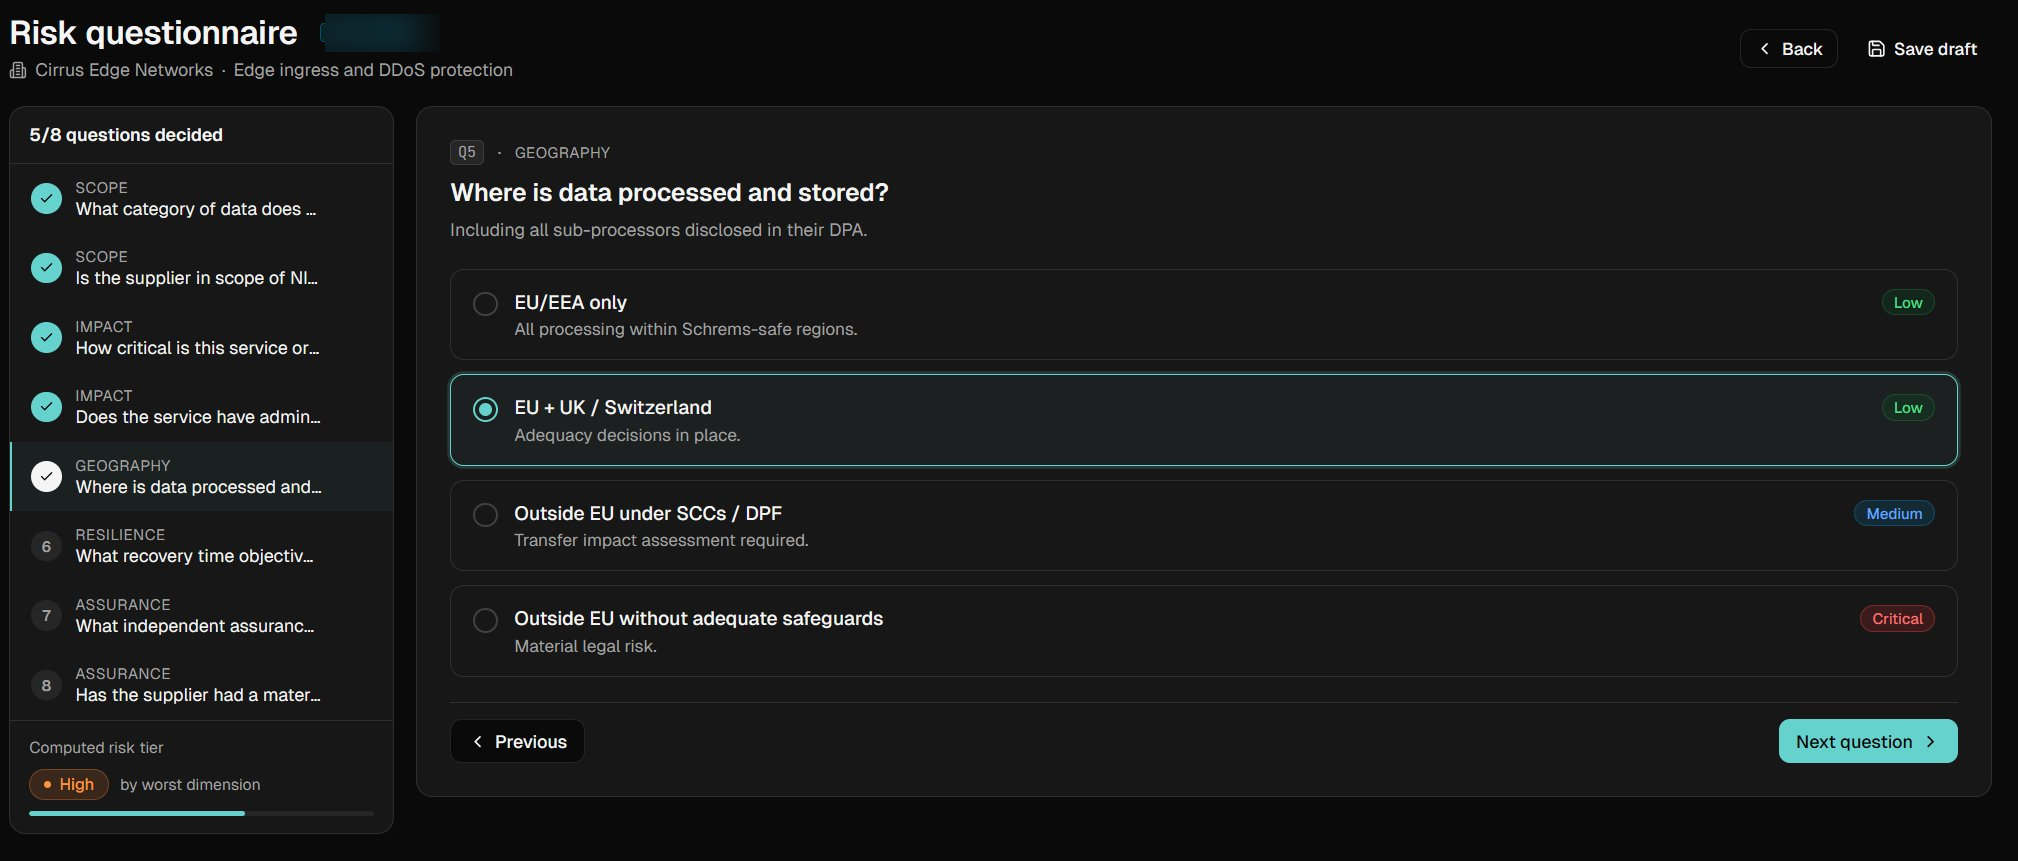Click the Save draft floppy disk icon
This screenshot has height=861, width=2018.
coord(1876,49)
